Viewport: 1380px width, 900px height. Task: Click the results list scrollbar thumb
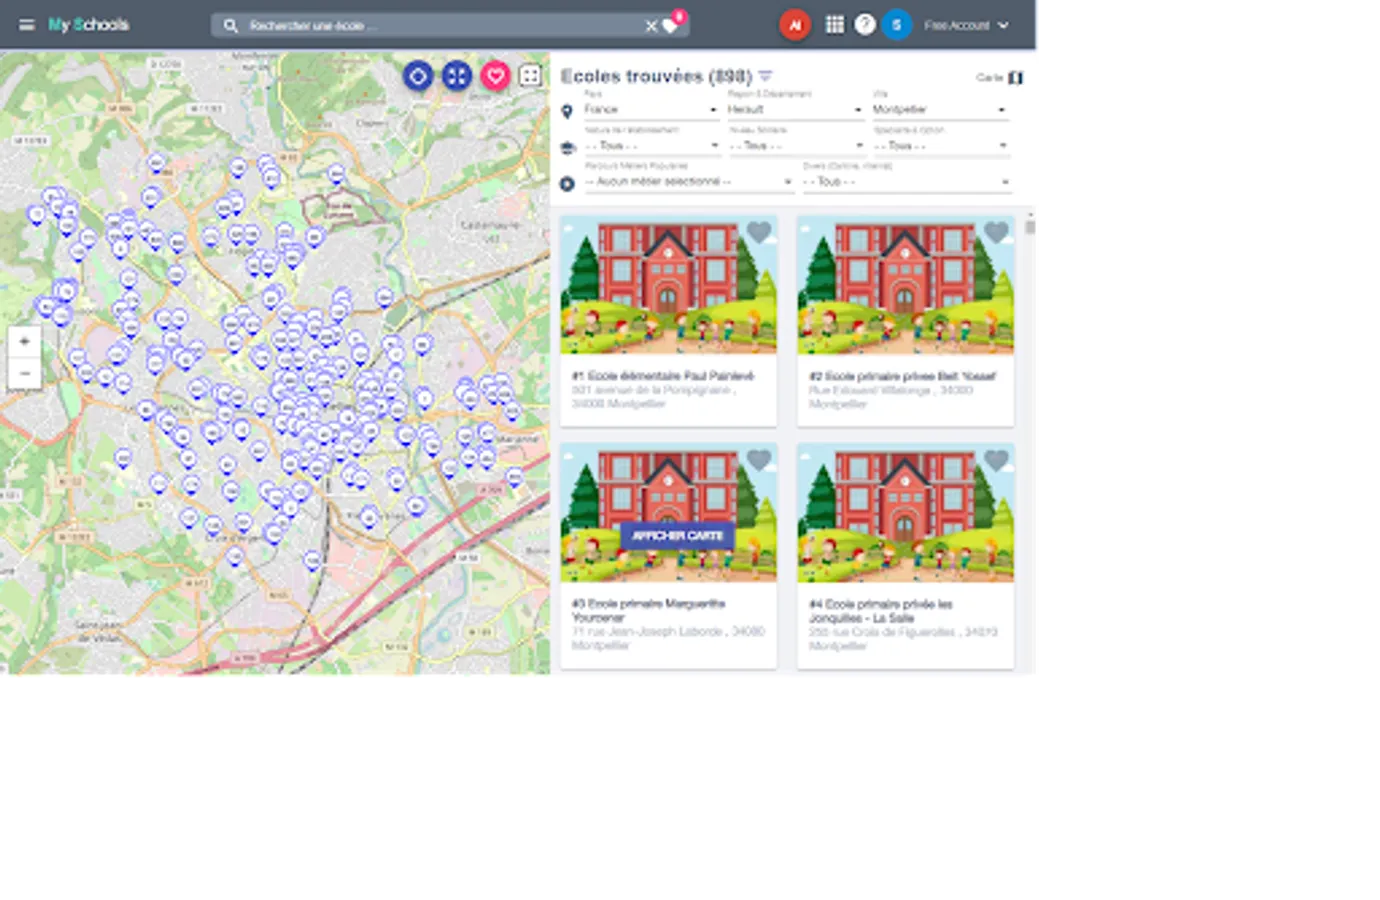click(x=1030, y=227)
